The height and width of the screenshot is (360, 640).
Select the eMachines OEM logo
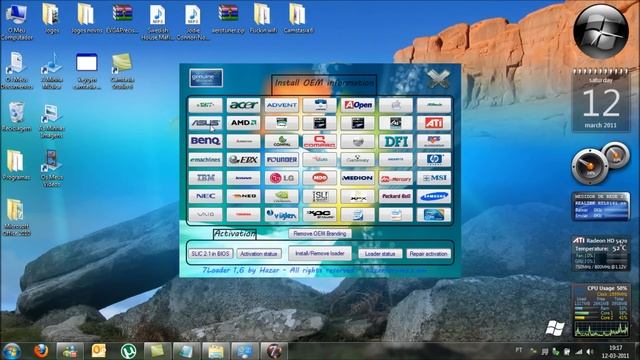tap(205, 160)
